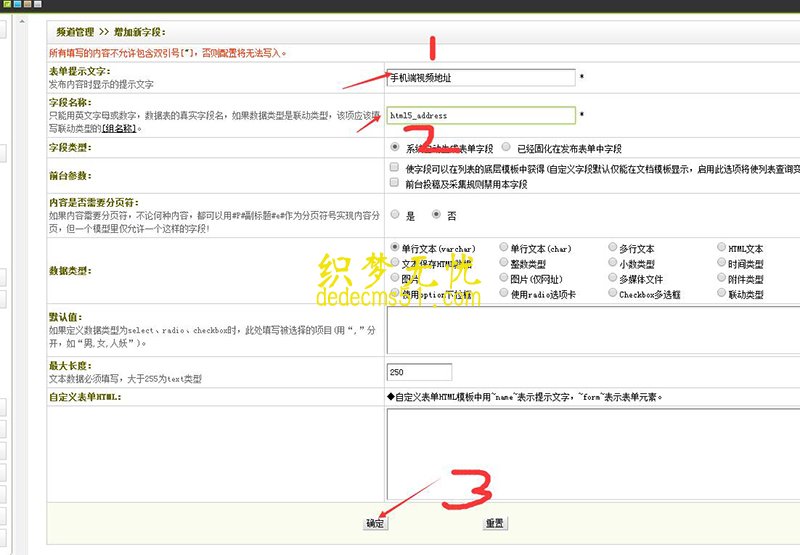Click the 表单提示文字 label
The height and width of the screenshot is (555, 800).
pos(80,71)
